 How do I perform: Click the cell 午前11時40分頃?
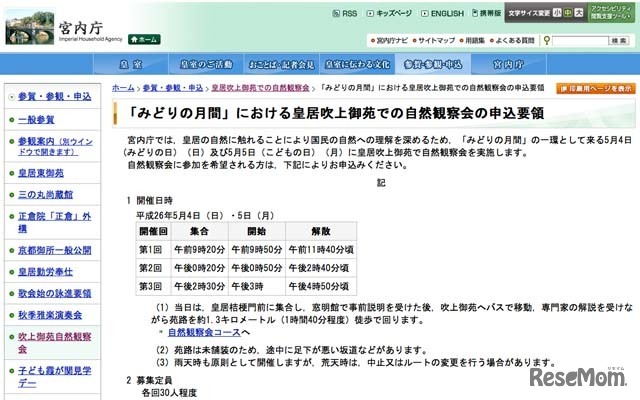click(x=321, y=249)
